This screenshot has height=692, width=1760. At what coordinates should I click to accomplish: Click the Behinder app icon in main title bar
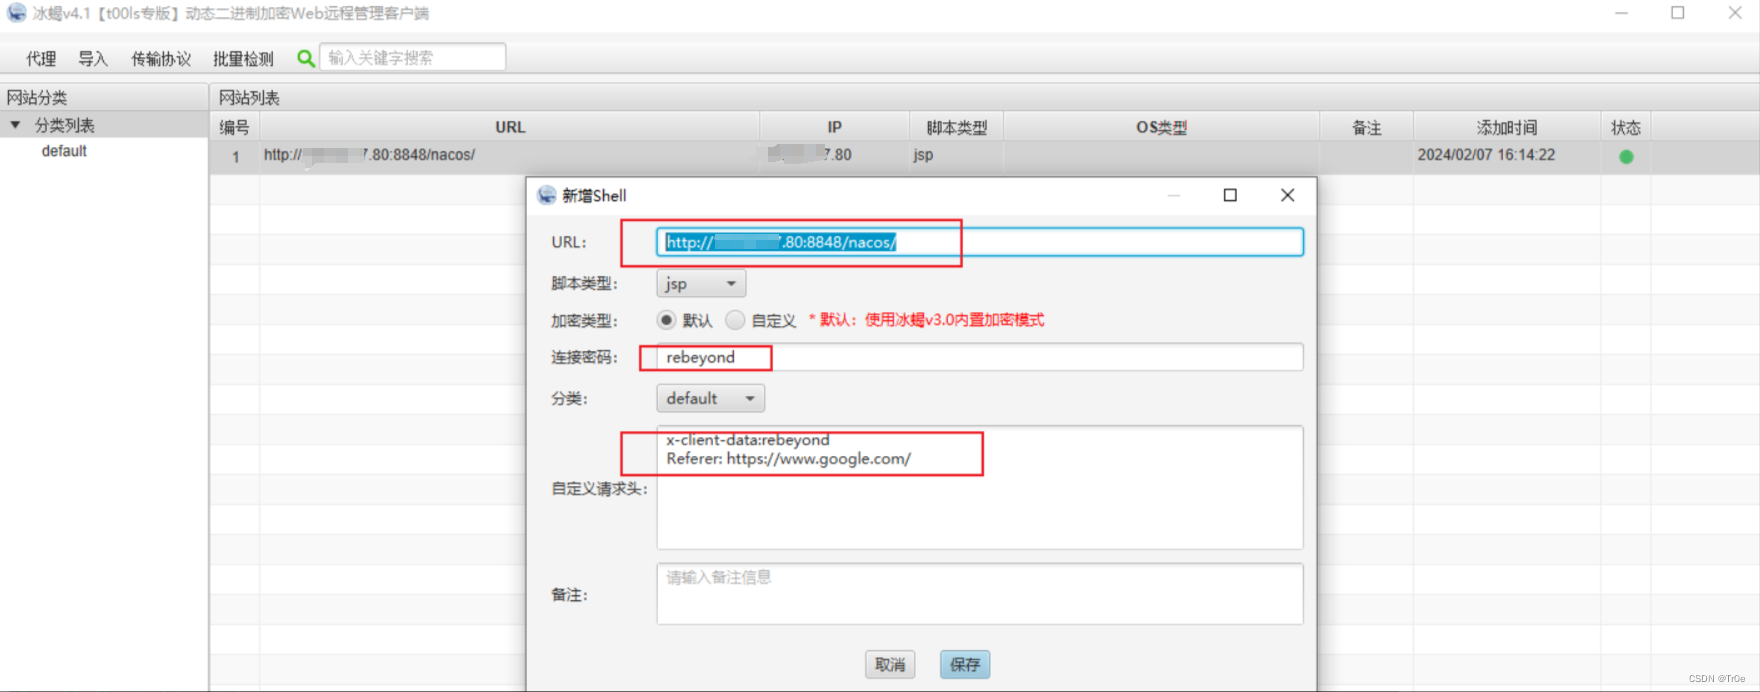(x=16, y=12)
